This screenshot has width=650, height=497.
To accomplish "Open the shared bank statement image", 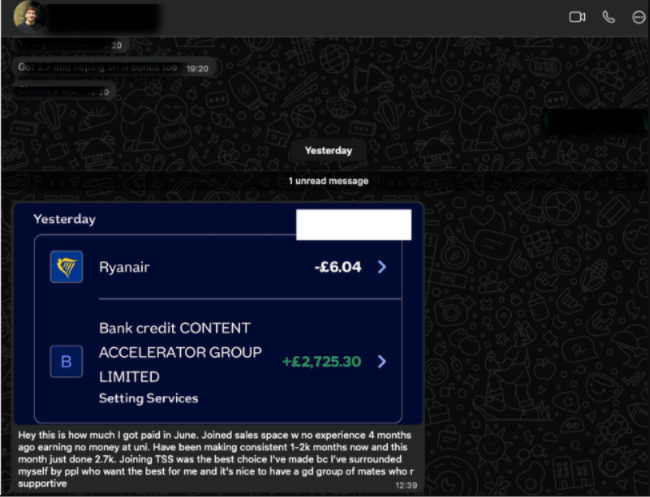I will (218, 313).
